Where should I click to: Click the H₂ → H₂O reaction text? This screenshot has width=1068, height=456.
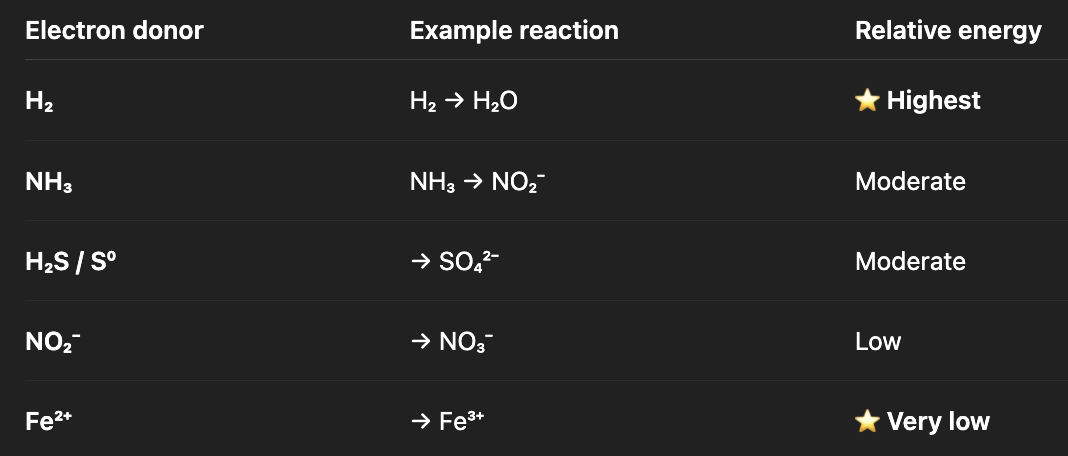464,101
